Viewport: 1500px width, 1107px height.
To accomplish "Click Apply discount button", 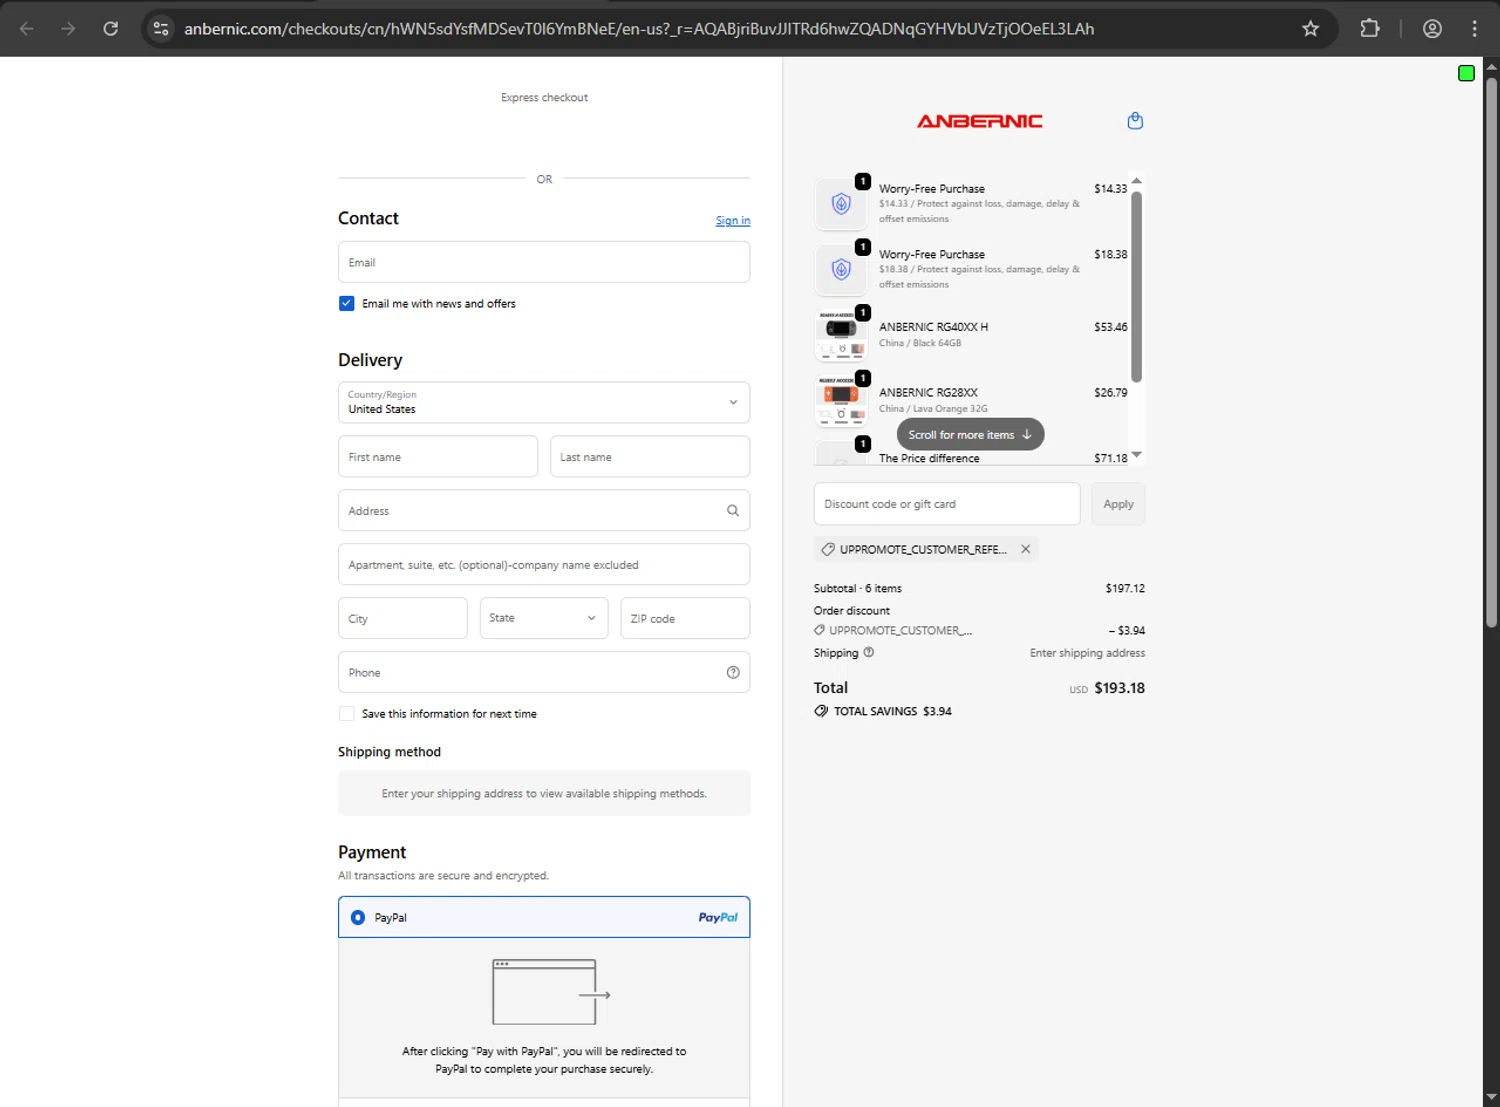I will (1118, 504).
